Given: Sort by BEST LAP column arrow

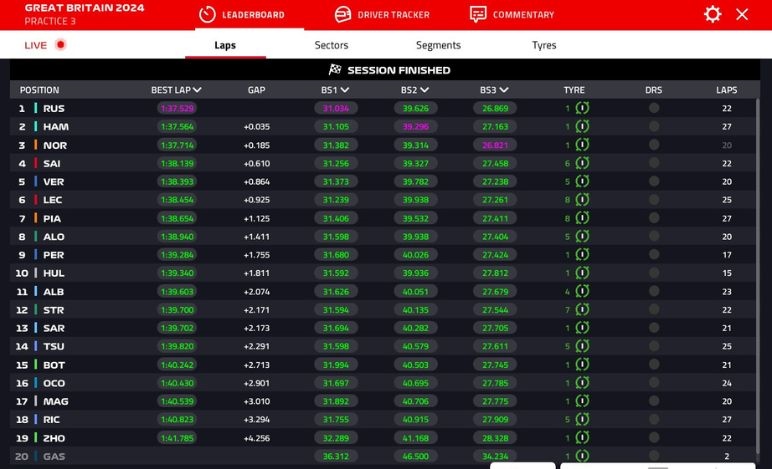Looking at the screenshot, I should point(197,90).
